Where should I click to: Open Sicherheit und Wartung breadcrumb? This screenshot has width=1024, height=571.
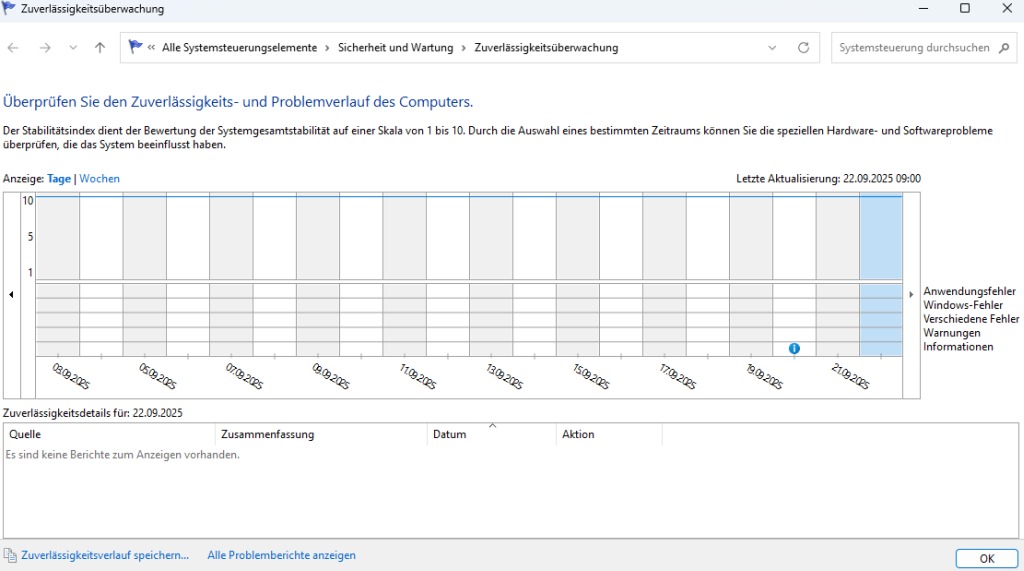395,48
